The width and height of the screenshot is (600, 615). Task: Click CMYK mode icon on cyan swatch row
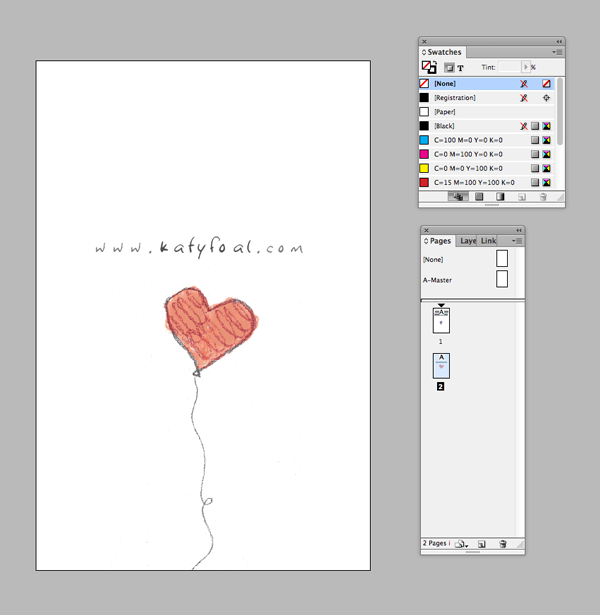[546, 140]
